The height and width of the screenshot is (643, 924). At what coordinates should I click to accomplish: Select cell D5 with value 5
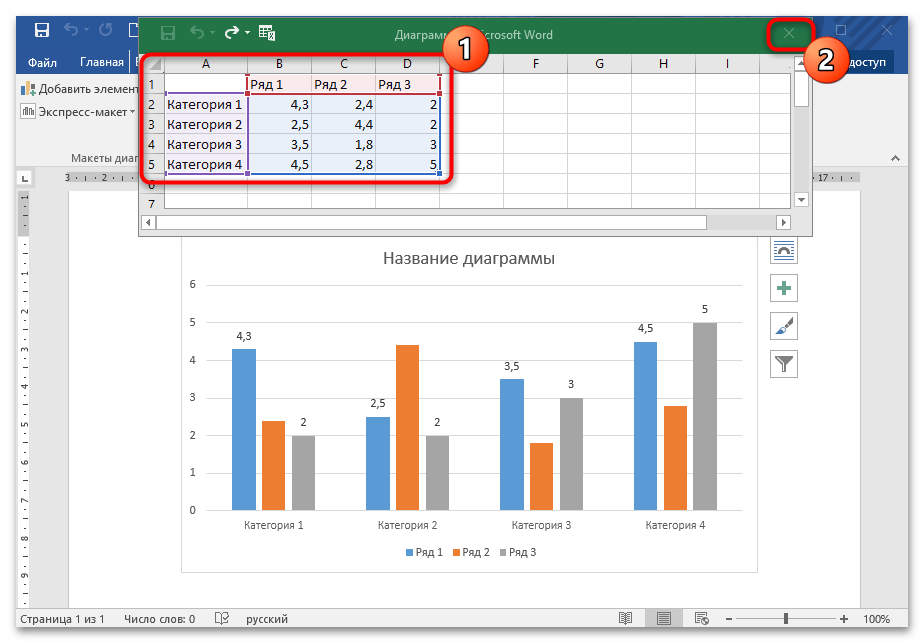point(407,164)
